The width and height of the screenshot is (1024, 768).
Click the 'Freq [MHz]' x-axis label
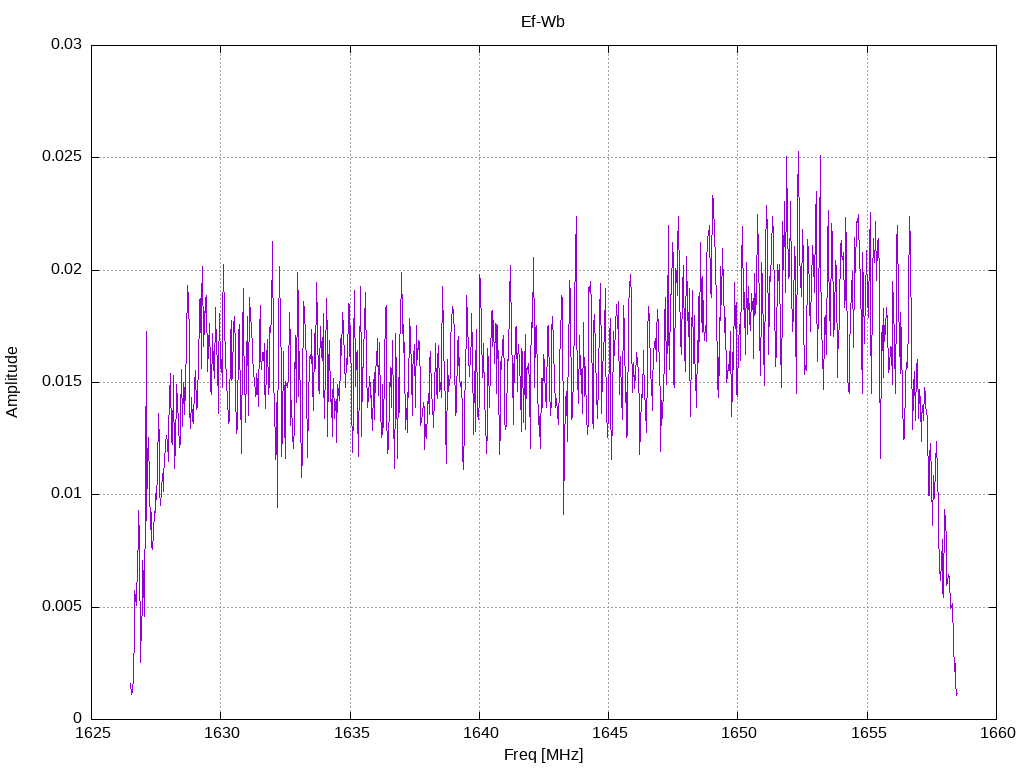coord(543,755)
